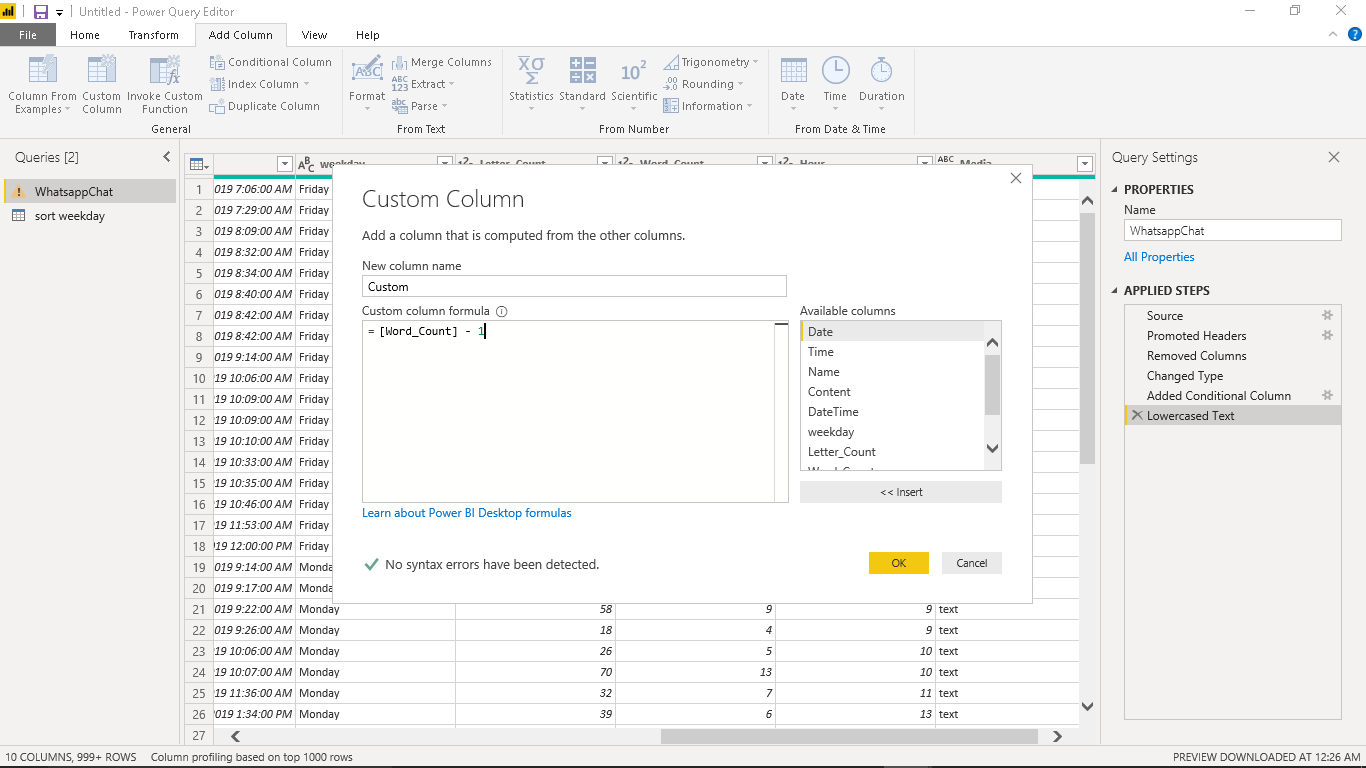Click the formula info icon
1366x768 pixels.
point(502,311)
